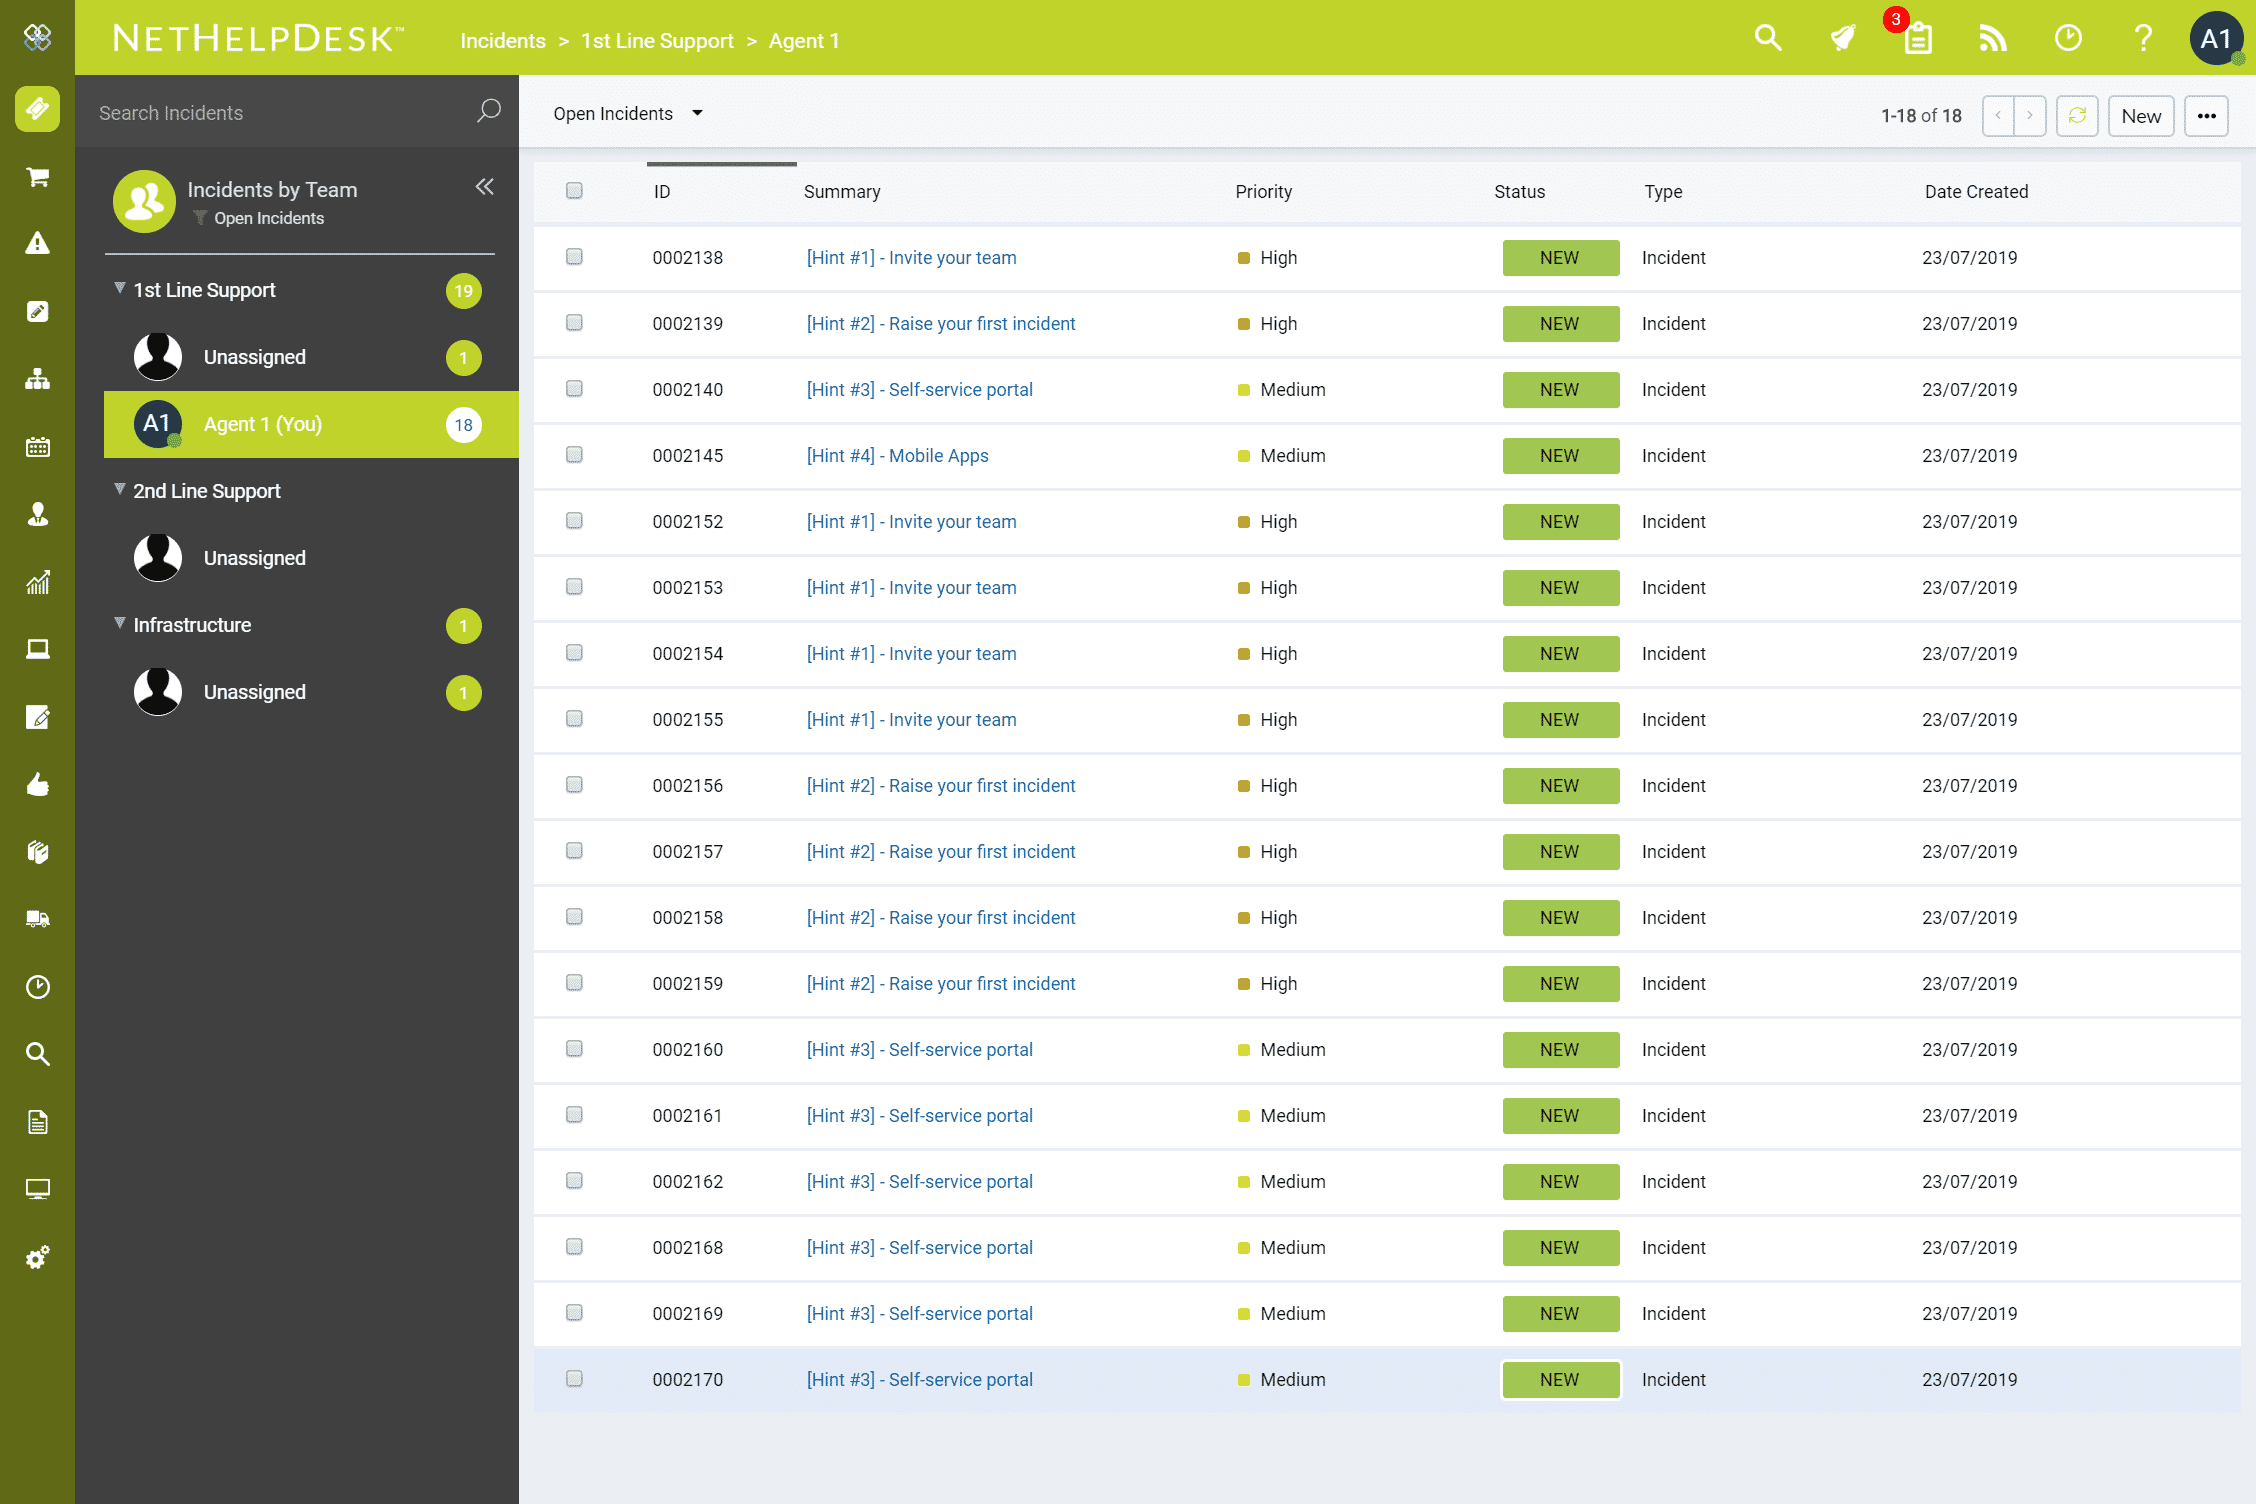Create an incident with the New button

point(2140,115)
